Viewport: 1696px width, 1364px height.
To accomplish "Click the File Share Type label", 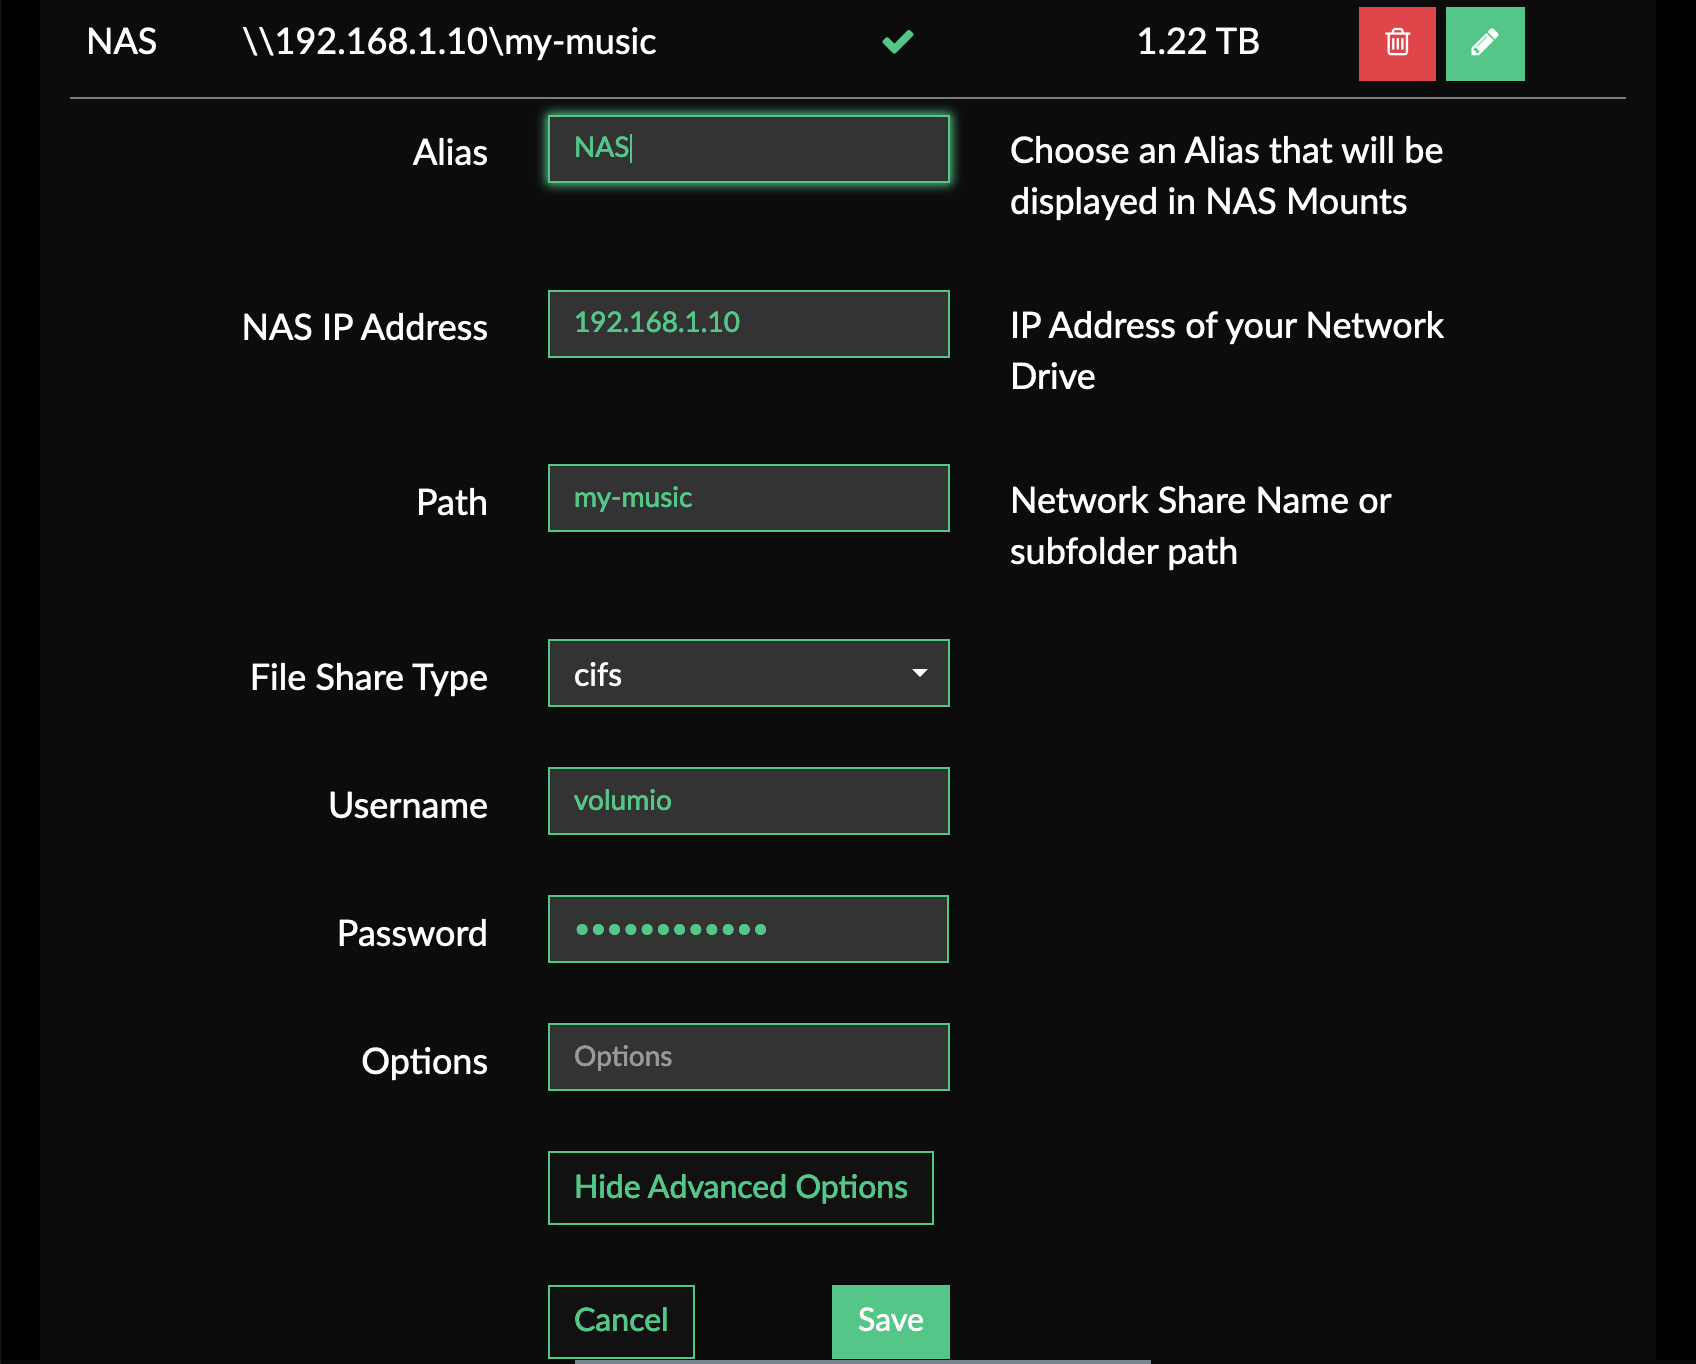I will (x=369, y=678).
